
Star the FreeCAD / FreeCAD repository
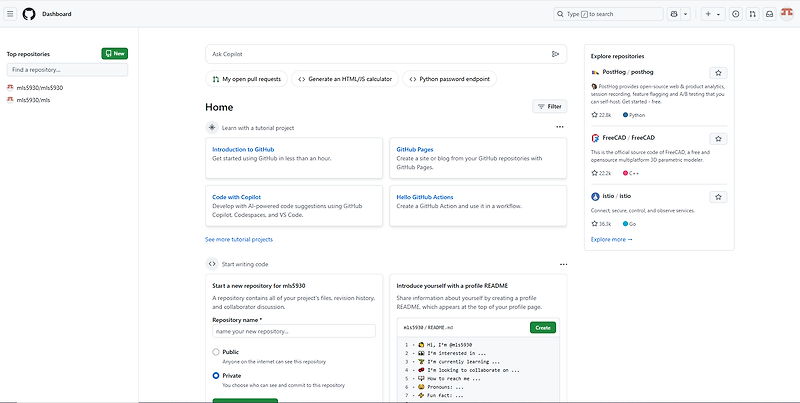click(718, 139)
